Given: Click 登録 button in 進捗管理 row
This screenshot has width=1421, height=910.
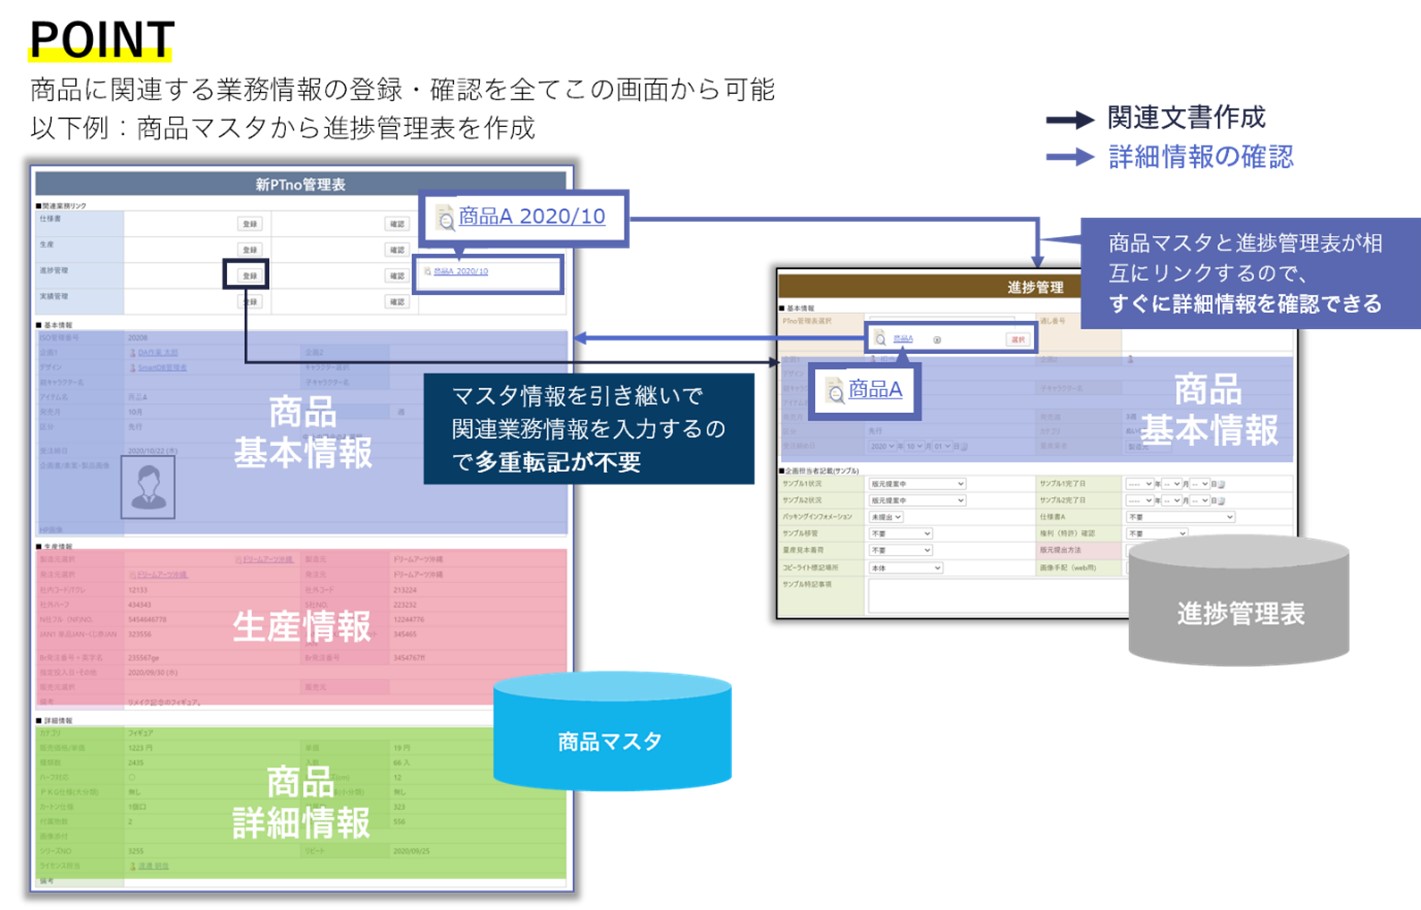Looking at the screenshot, I should pyautogui.click(x=250, y=276).
